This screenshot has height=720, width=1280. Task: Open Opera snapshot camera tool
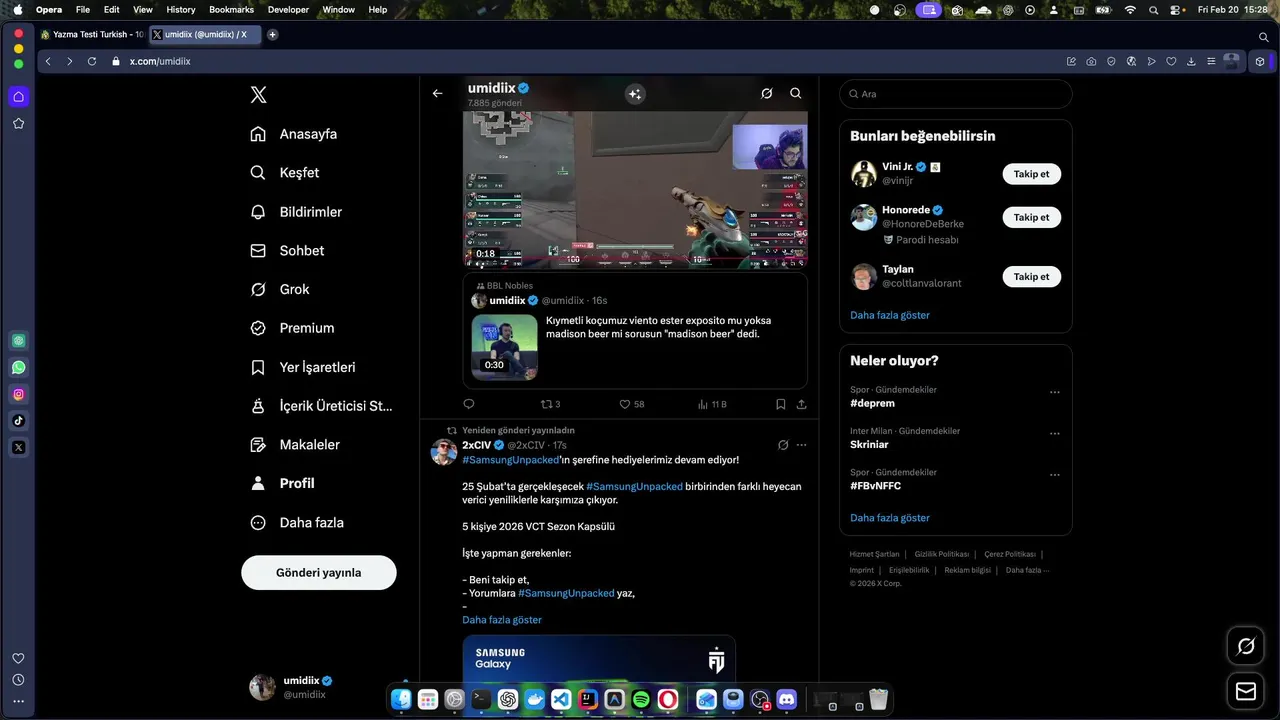click(1091, 61)
